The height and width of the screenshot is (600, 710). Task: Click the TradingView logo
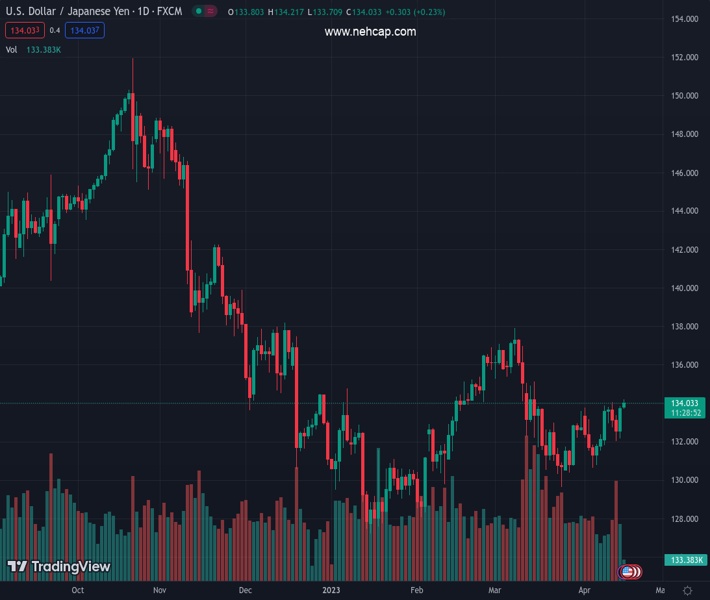click(58, 567)
